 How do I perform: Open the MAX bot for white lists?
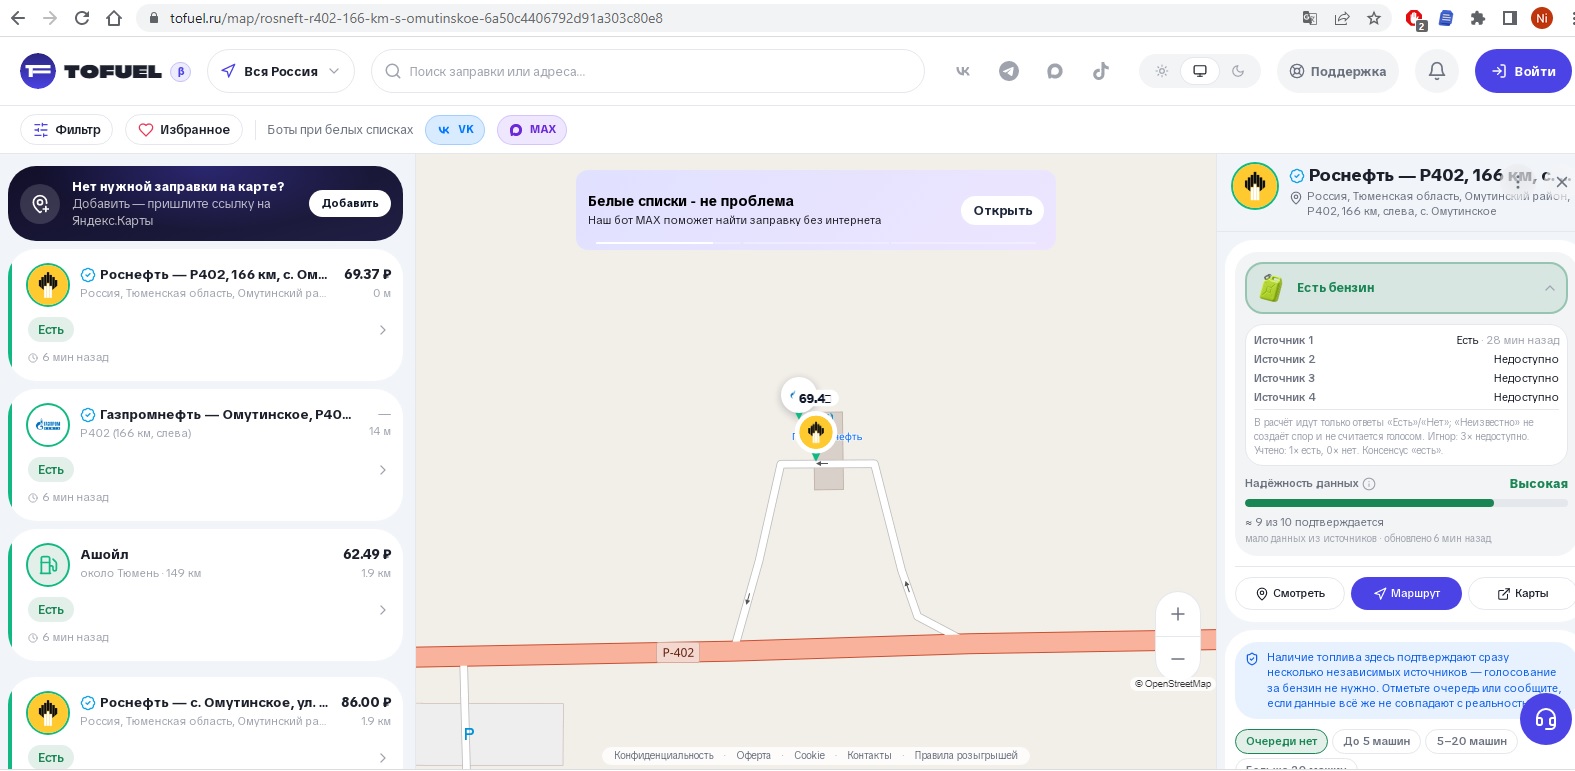(x=532, y=130)
